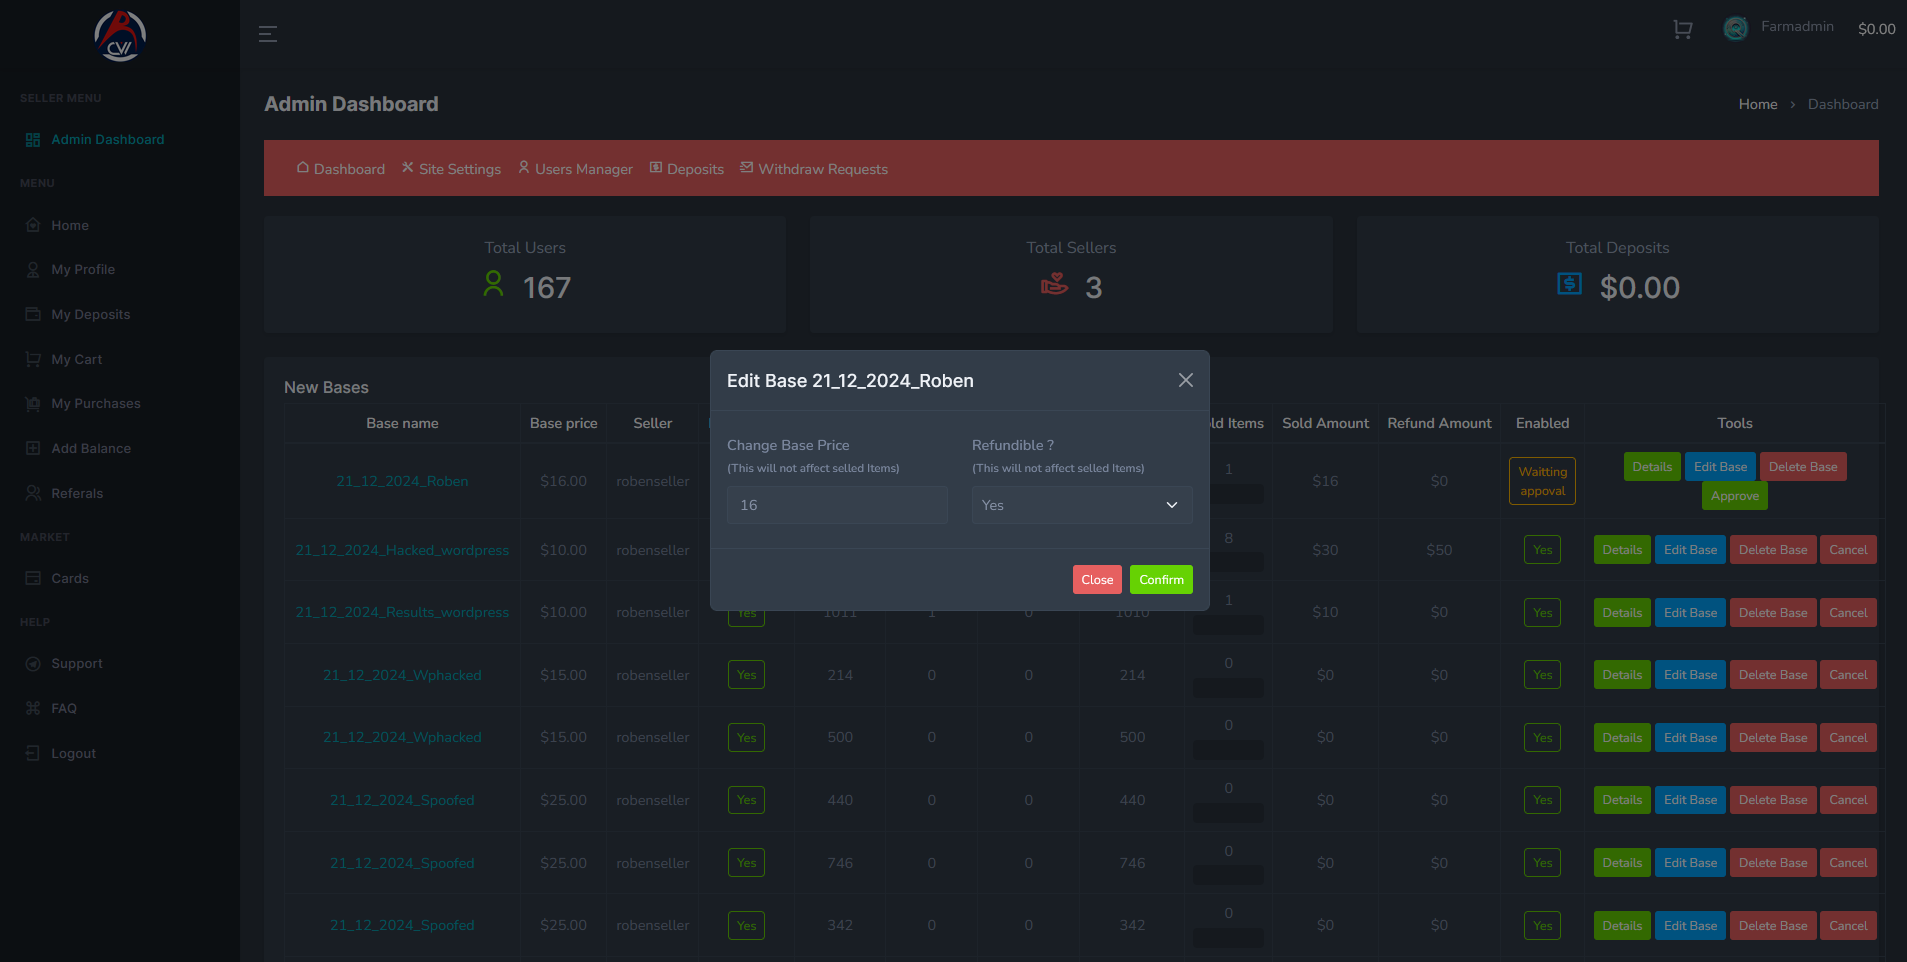
Task: Click the Referals sidebar icon
Action: point(33,494)
